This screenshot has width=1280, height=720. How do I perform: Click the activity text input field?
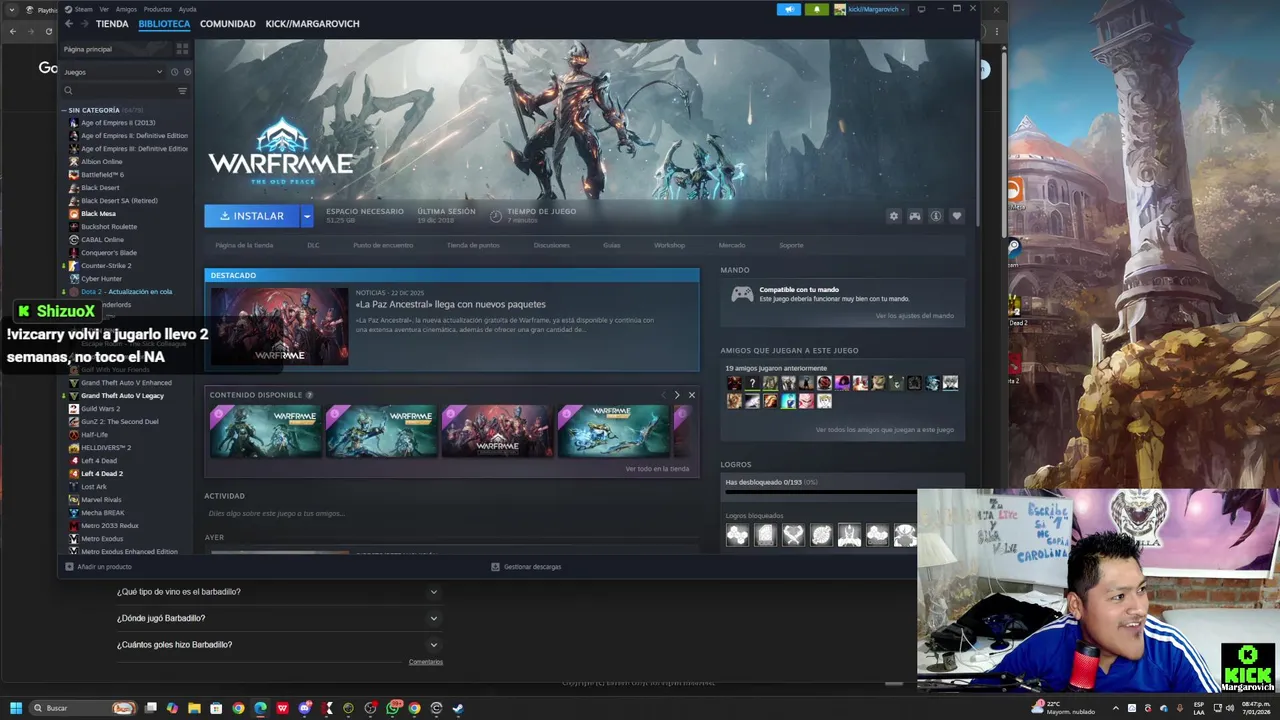click(x=450, y=514)
